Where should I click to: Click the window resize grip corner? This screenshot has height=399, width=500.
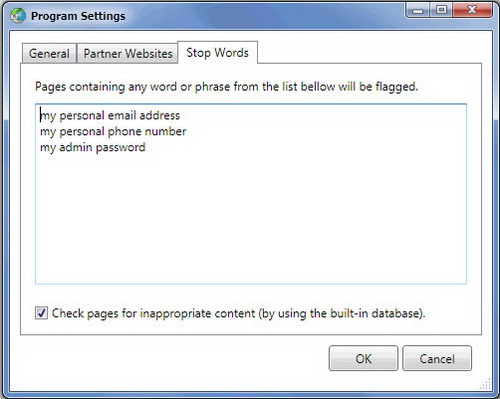tap(486, 384)
